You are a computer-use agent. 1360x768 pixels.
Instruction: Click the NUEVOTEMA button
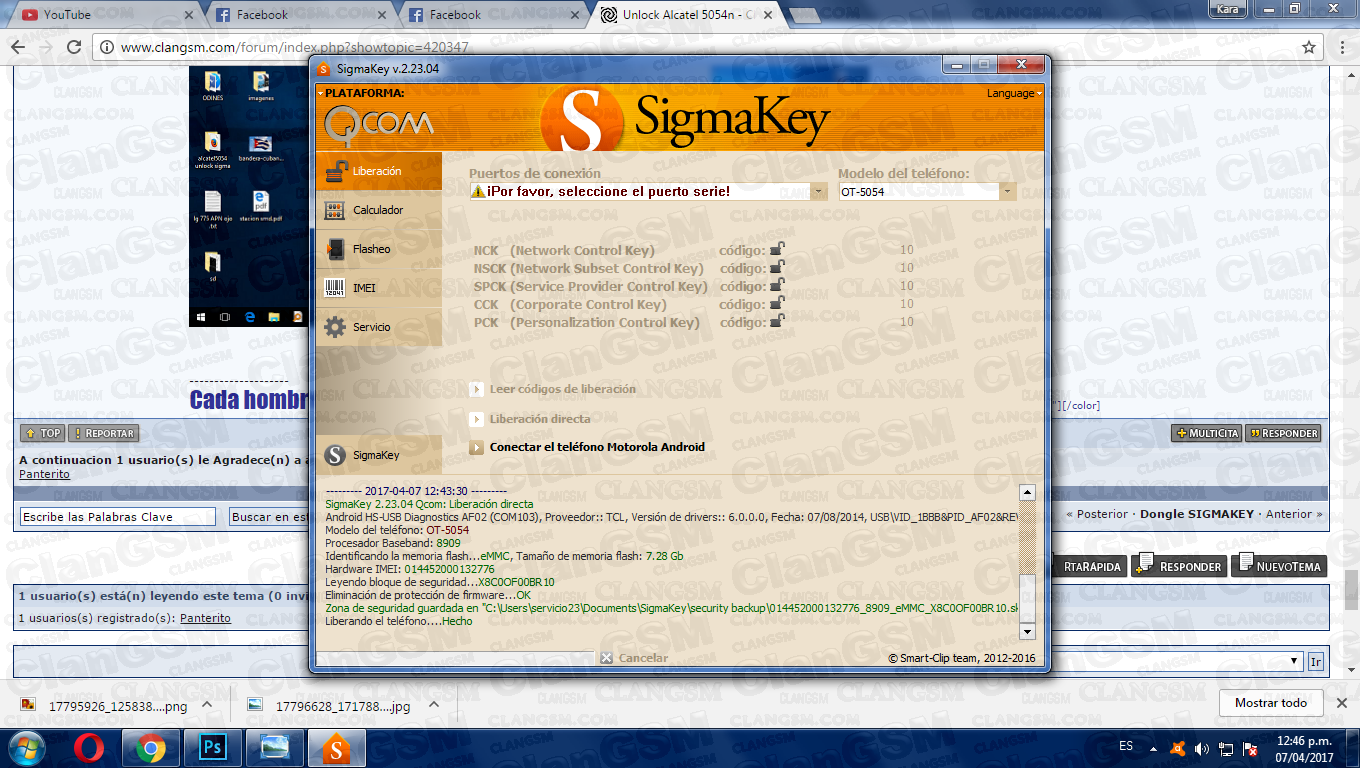(x=1279, y=566)
